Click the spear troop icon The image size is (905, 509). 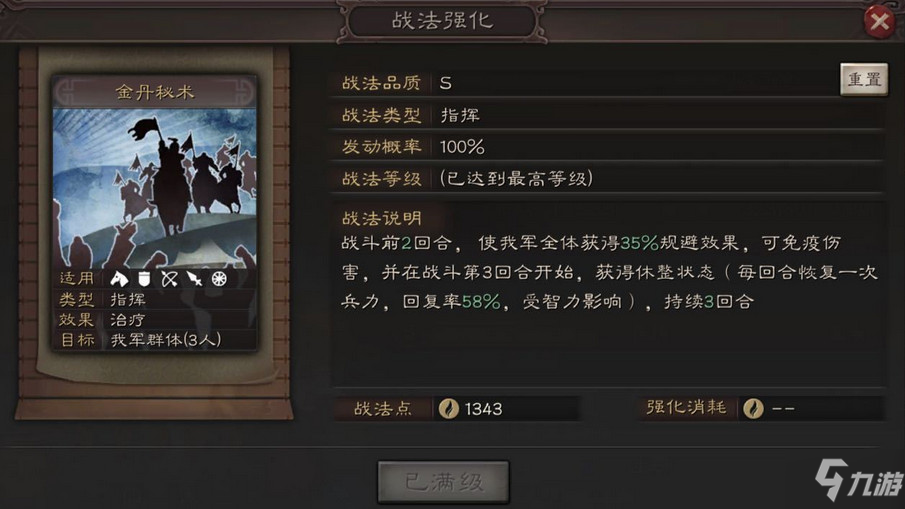coord(195,279)
